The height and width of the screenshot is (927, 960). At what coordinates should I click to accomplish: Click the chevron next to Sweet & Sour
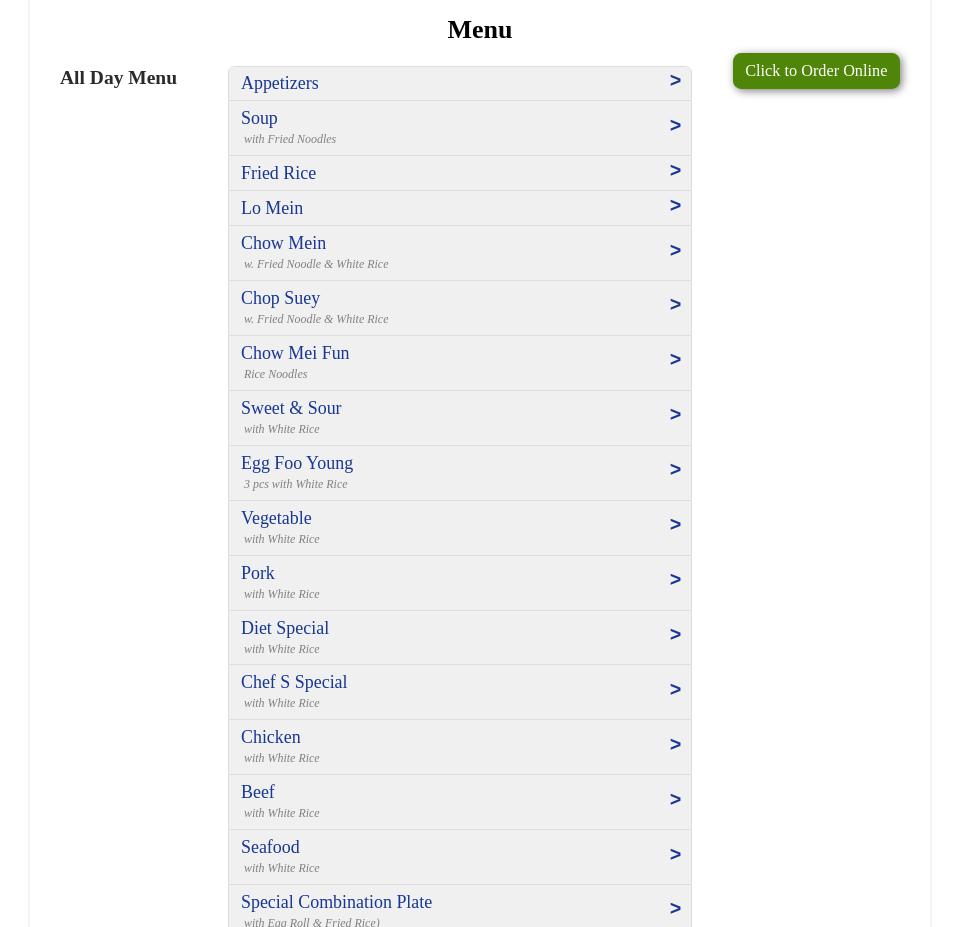click(675, 415)
